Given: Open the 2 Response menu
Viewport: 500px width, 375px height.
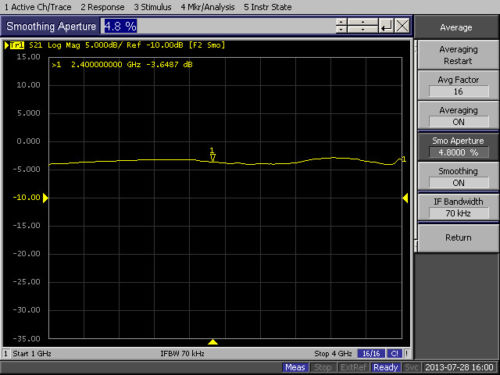Looking at the screenshot, I should pyautogui.click(x=102, y=7).
